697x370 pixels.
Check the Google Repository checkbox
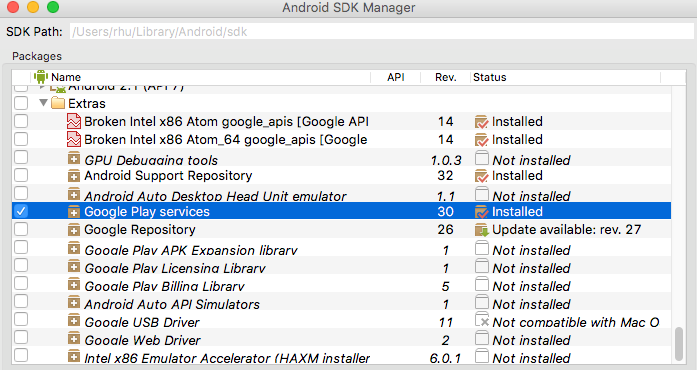pos(21,229)
